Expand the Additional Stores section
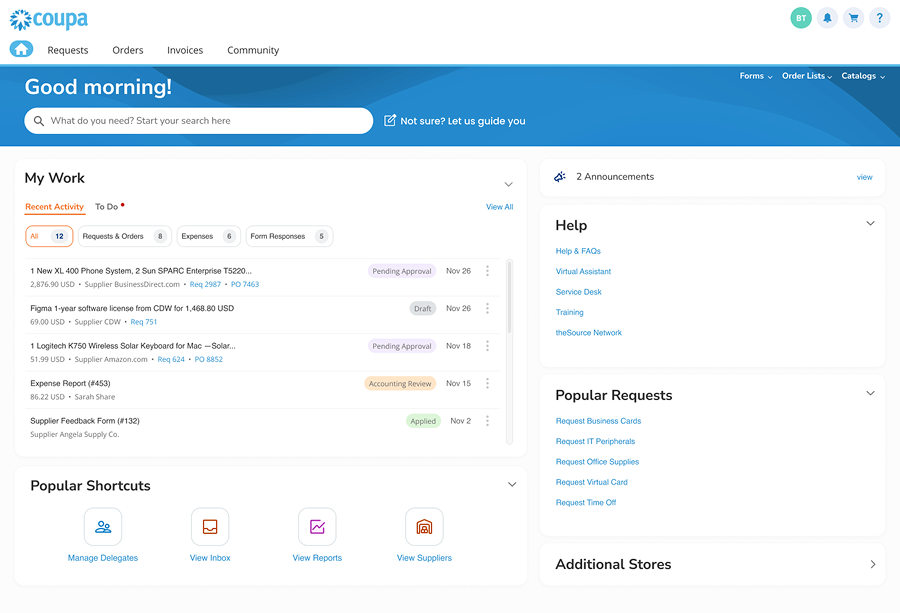900x613 pixels. [872, 564]
